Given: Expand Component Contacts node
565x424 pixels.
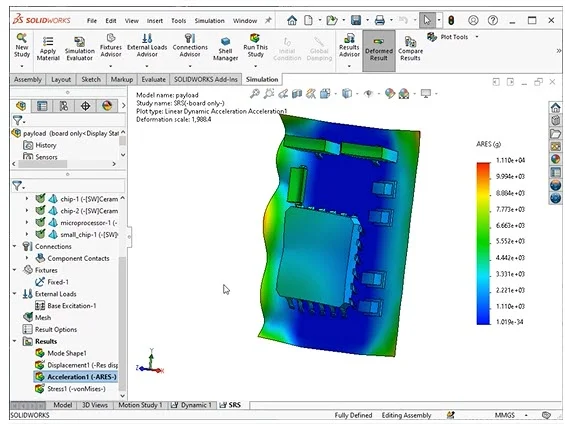Looking at the screenshot, I should pyautogui.click(x=27, y=258).
